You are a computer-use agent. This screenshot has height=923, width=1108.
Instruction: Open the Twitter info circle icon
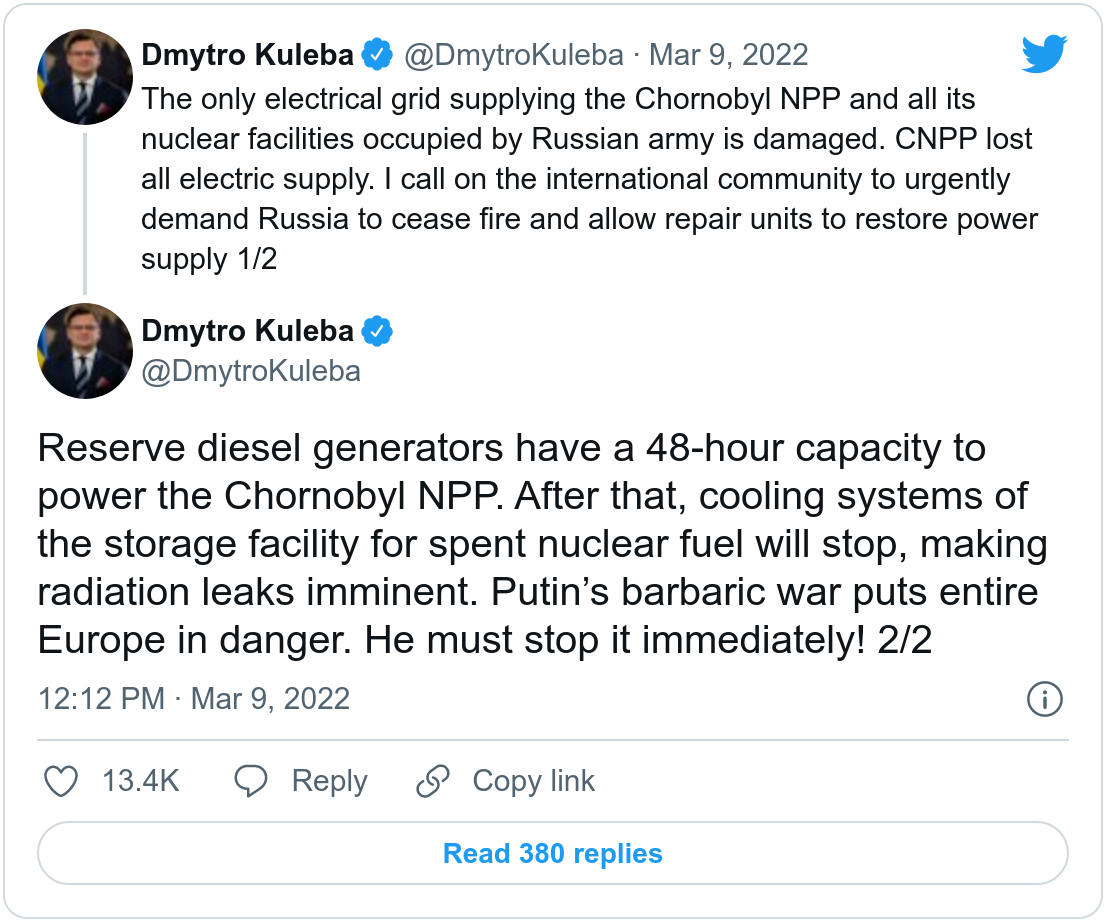coord(1044,699)
